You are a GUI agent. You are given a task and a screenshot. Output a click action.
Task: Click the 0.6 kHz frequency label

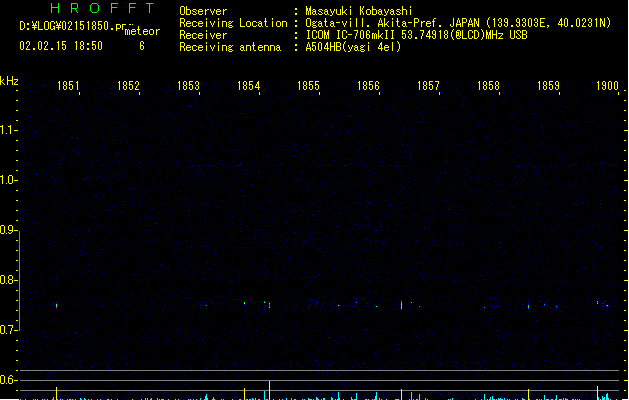pos(8,380)
